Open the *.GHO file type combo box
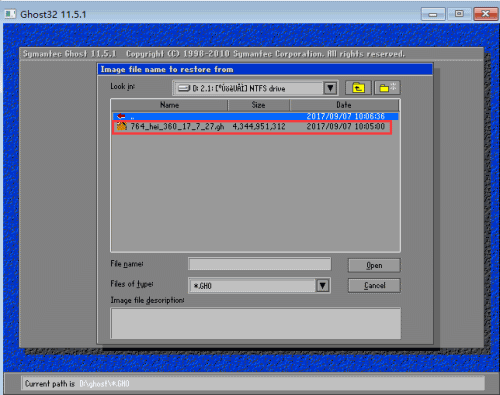 coord(259,286)
